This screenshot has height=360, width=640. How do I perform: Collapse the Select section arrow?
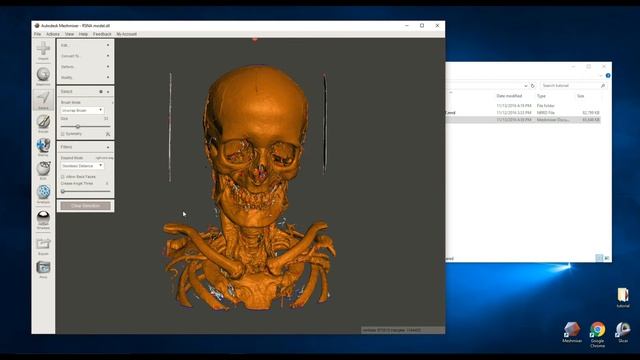tap(108, 92)
